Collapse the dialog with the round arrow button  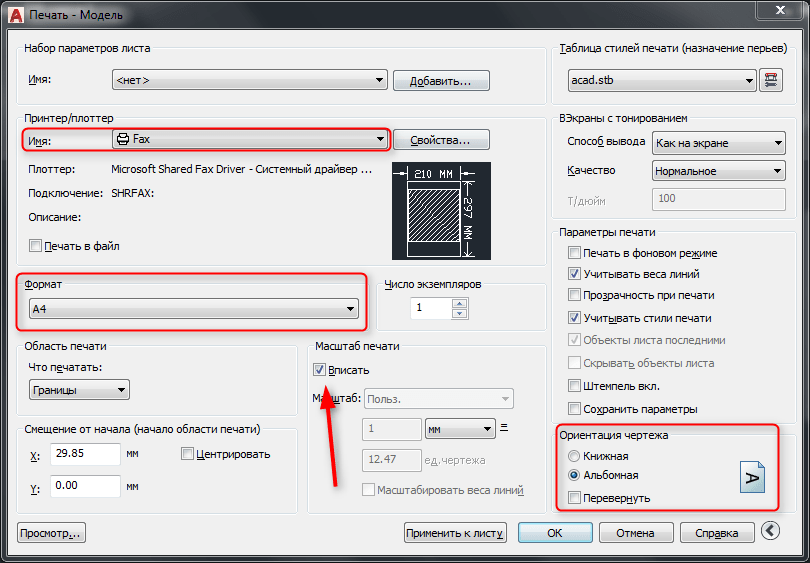point(769,532)
